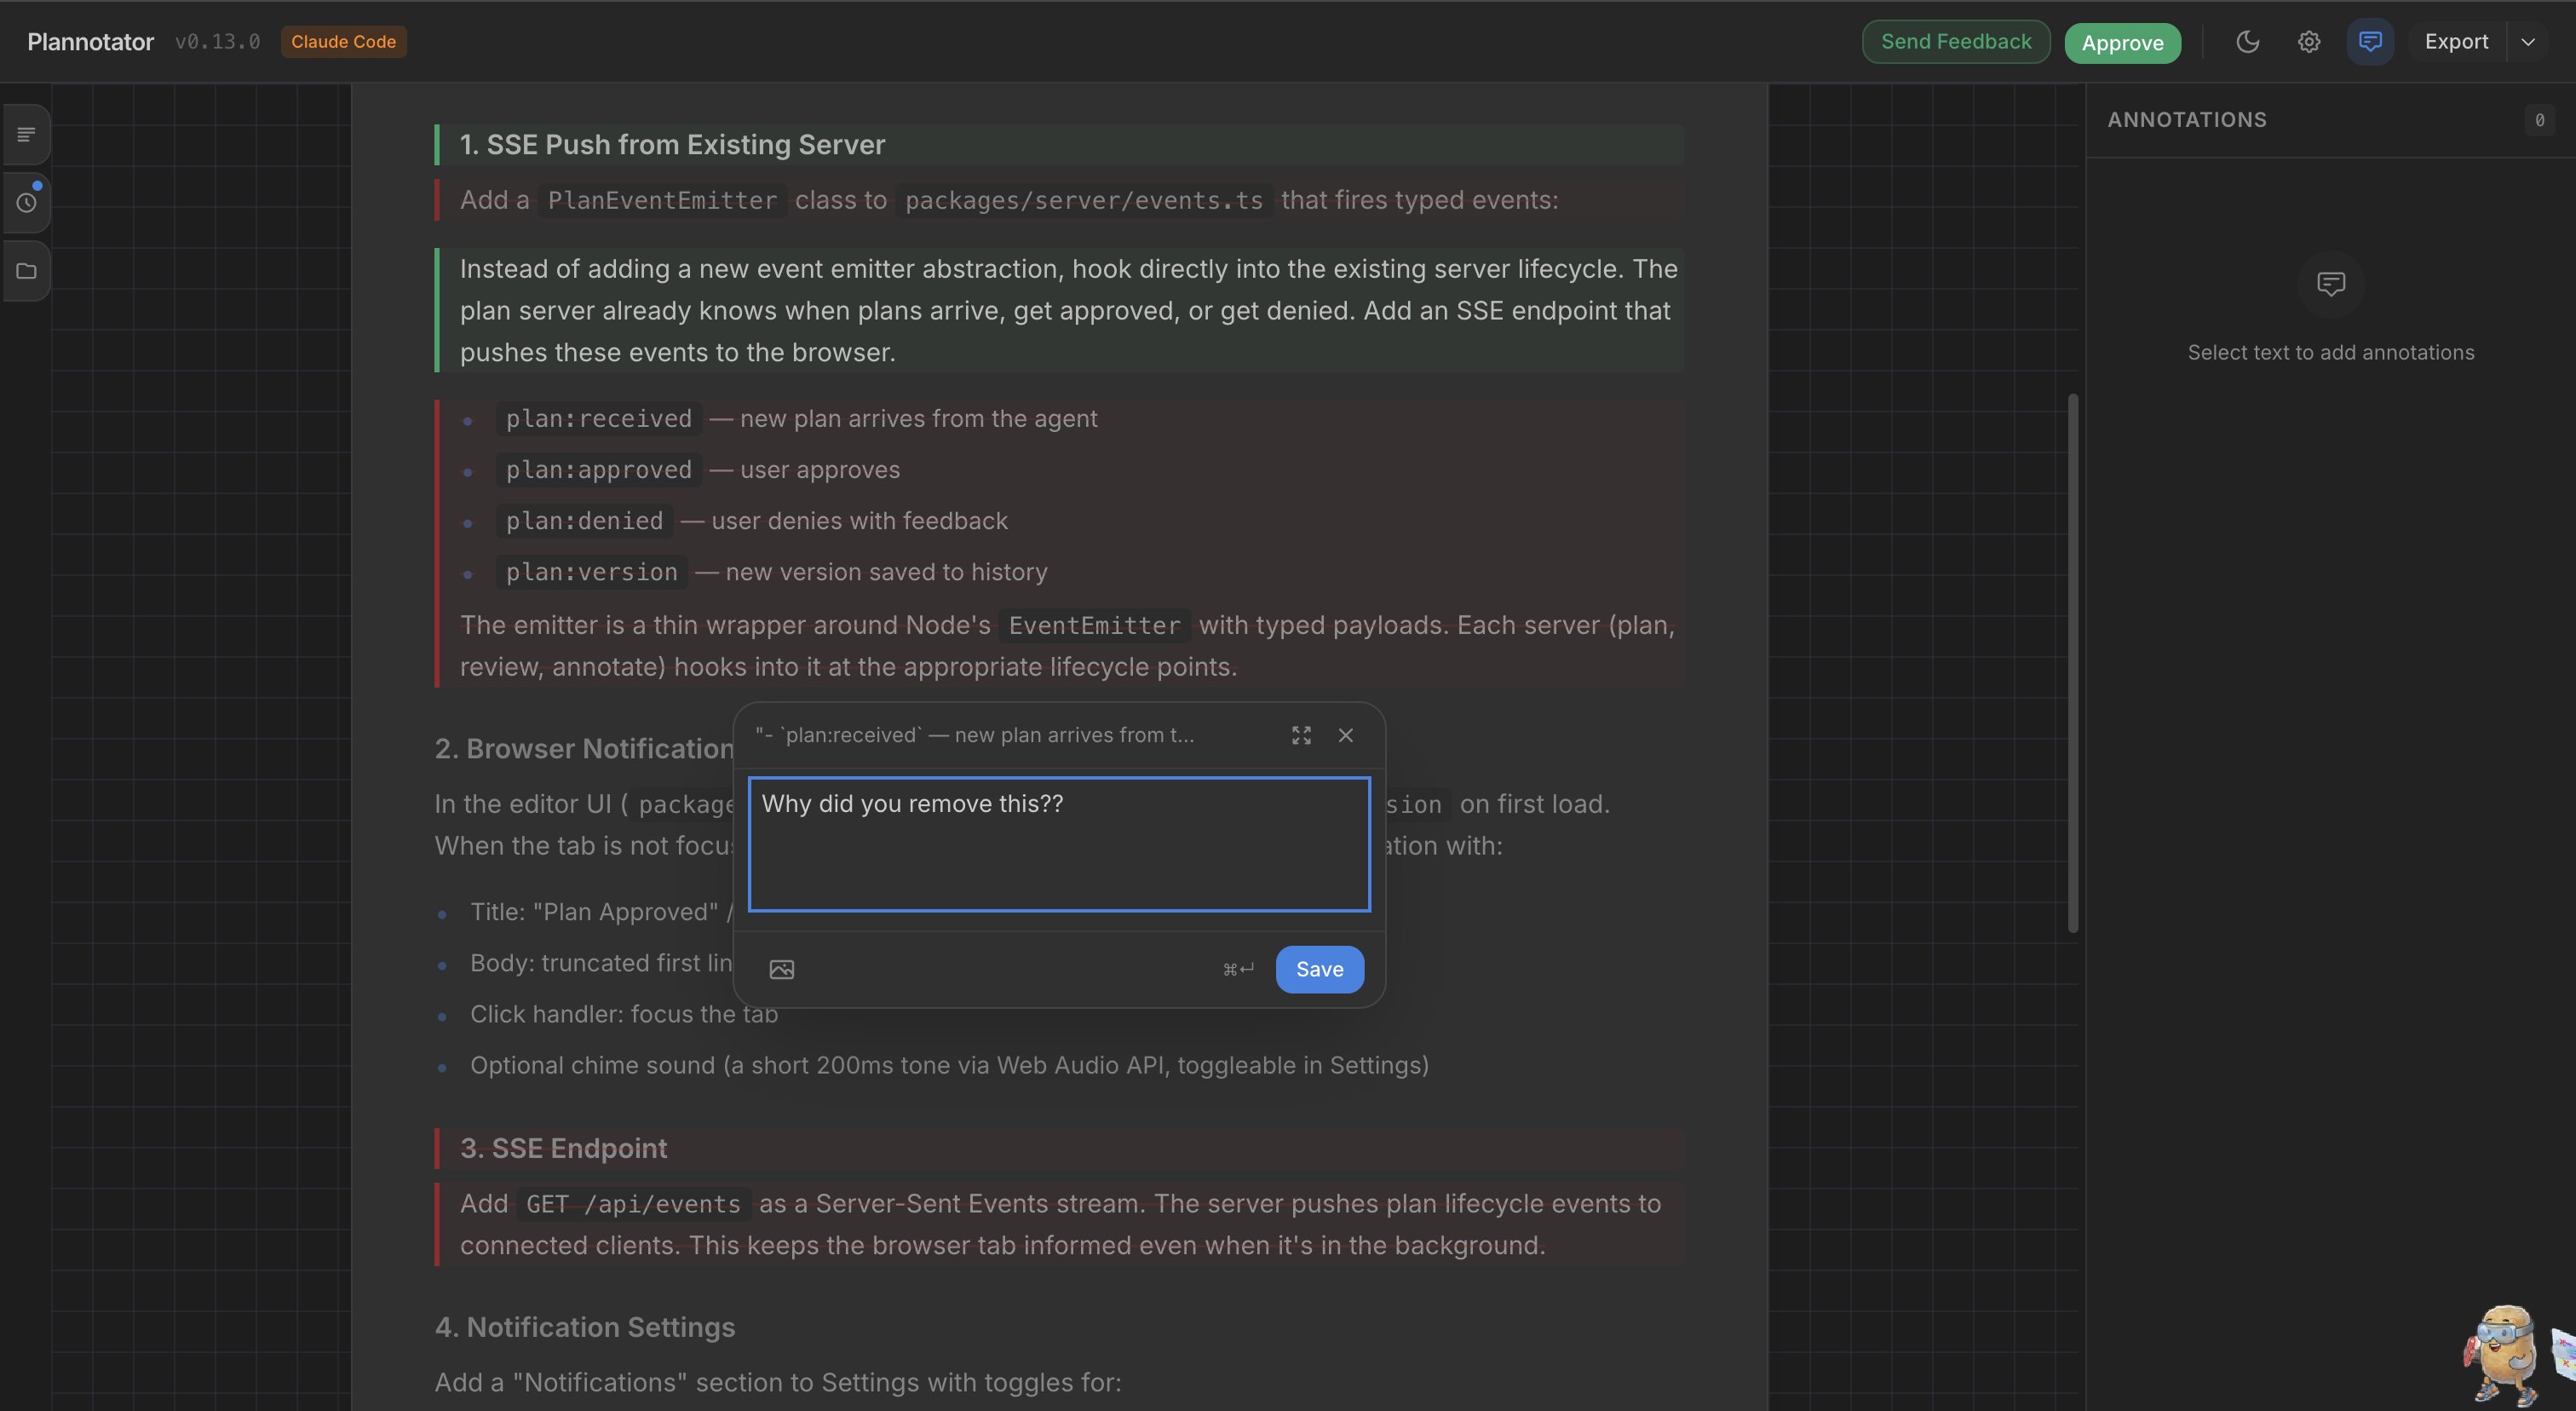Viewport: 2576px width, 1411px height.
Task: Open settings gear icon
Action: coord(2308,42)
